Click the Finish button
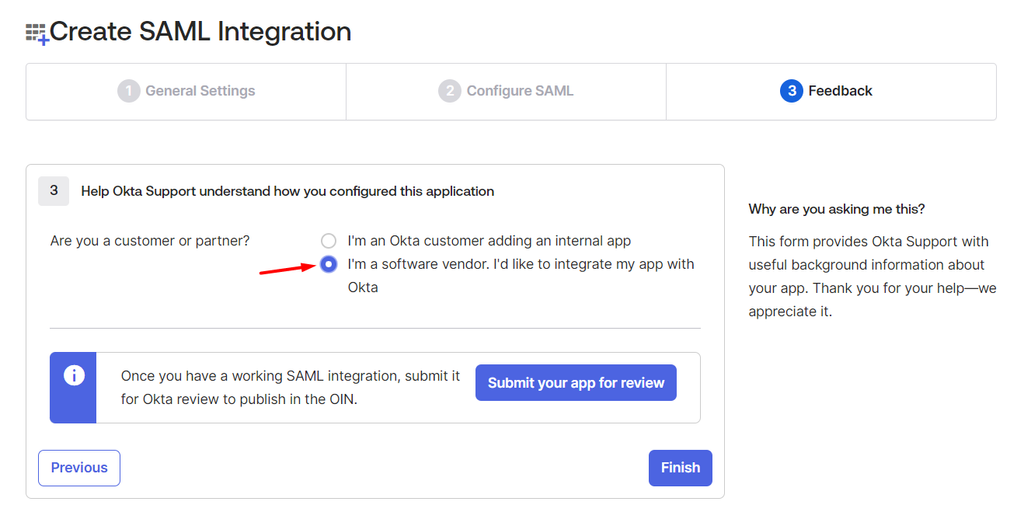 tap(680, 468)
